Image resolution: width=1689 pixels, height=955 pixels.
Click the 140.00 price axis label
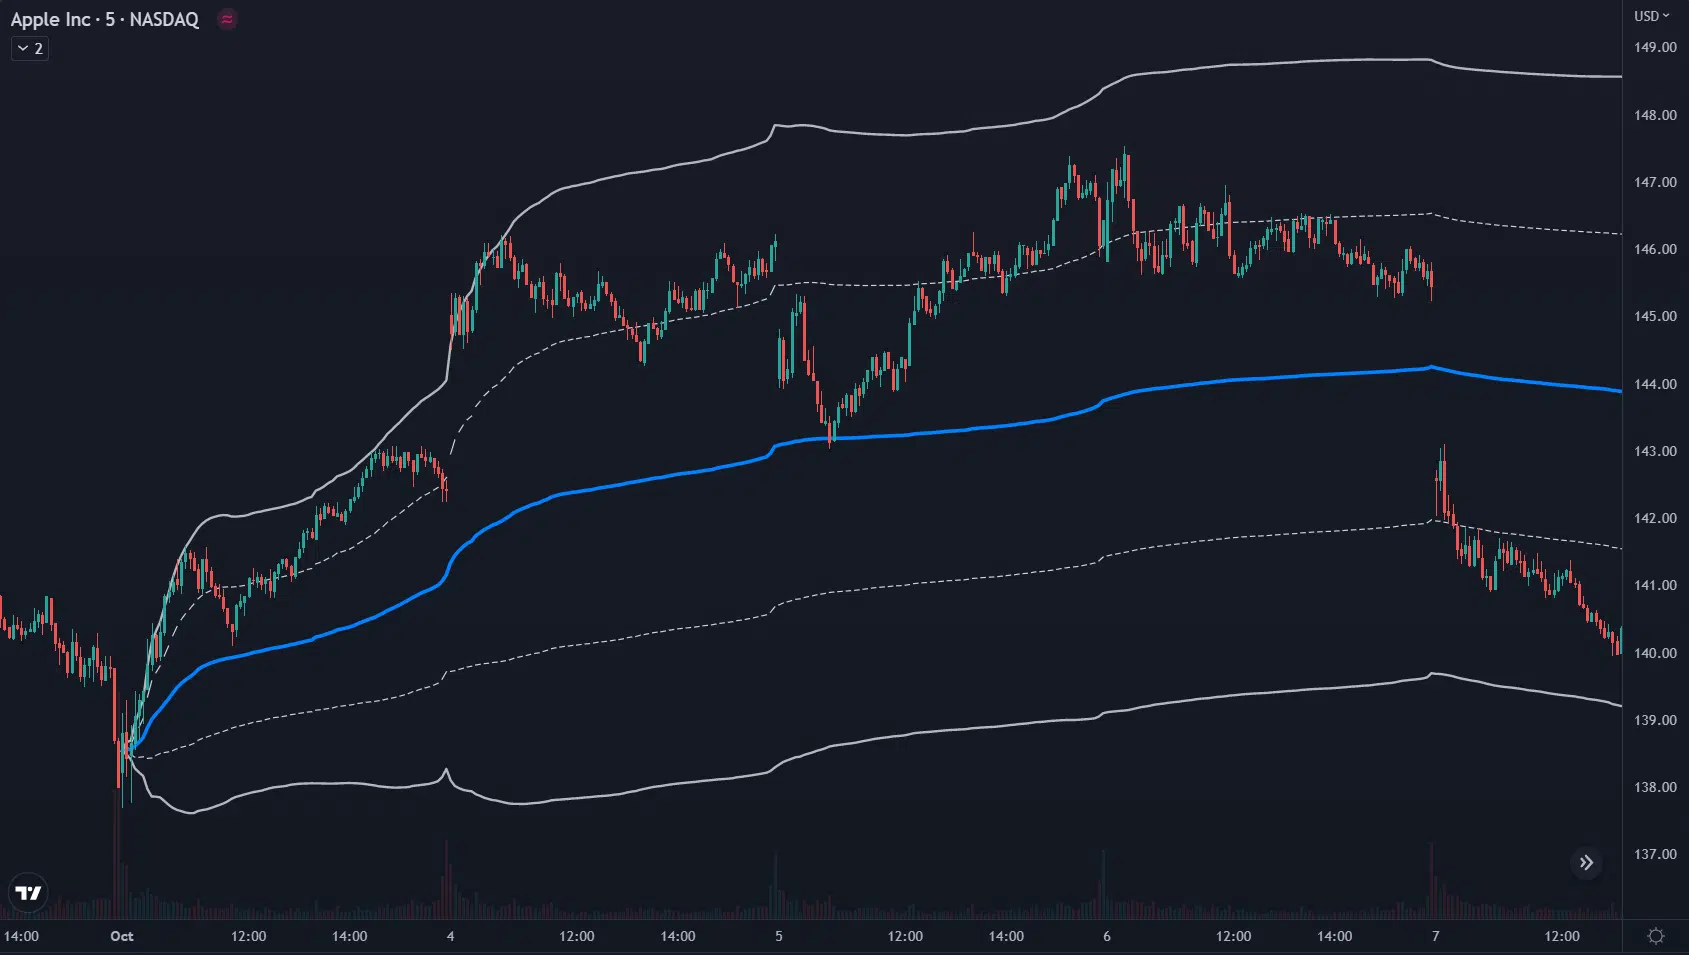coord(1655,653)
